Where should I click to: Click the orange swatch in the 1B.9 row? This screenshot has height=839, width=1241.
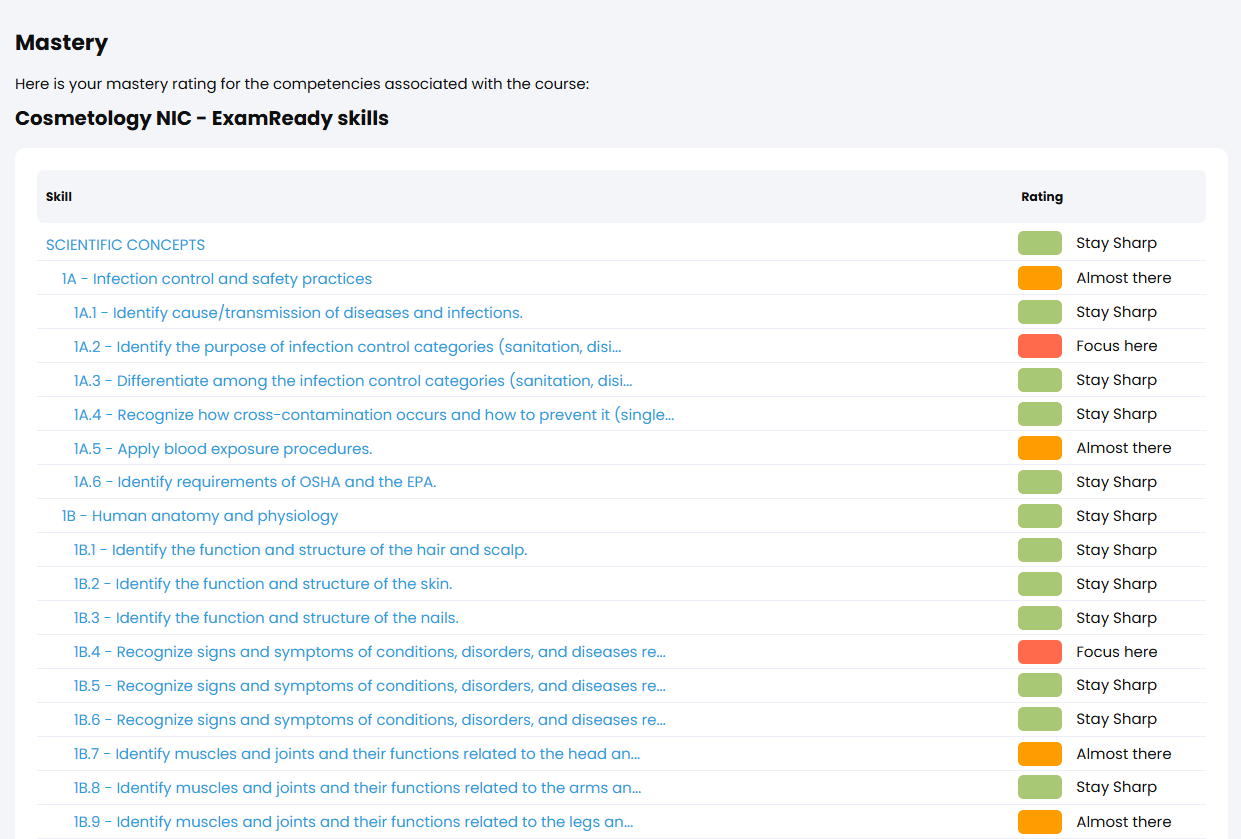1040,822
